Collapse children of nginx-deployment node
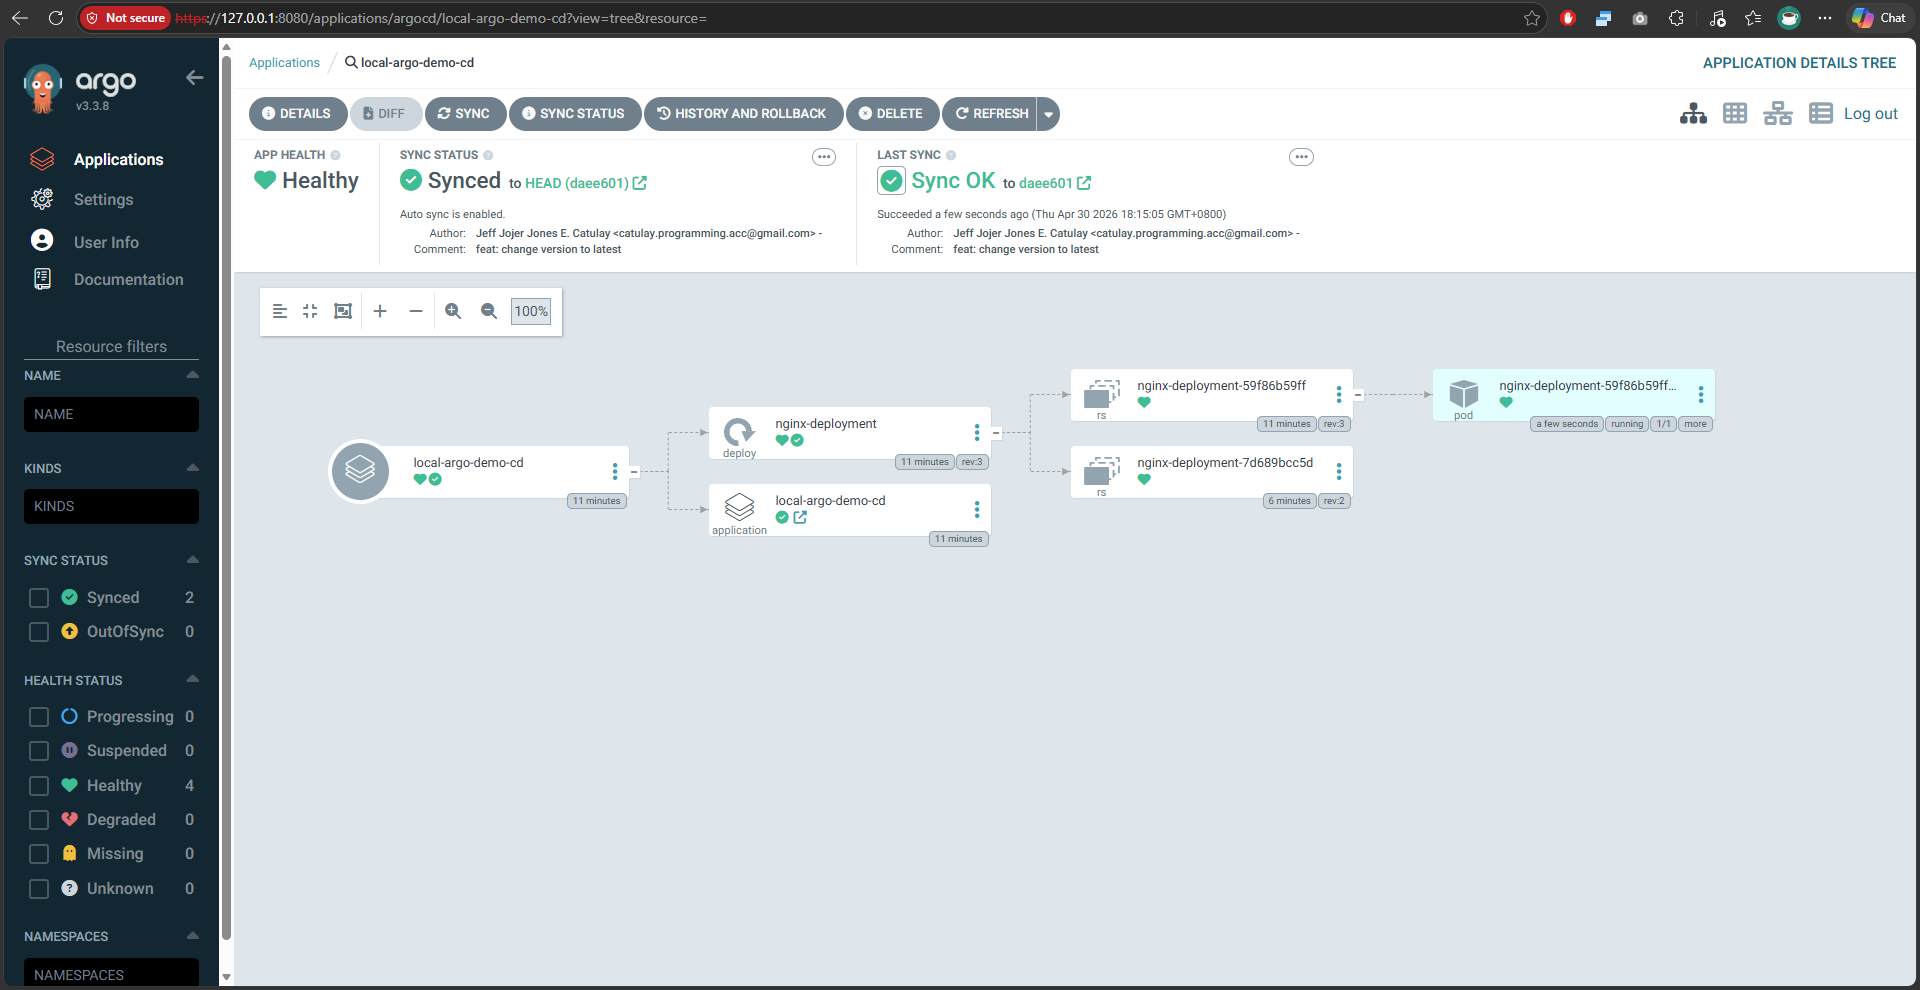Screen dimensions: 1920x990 (x=996, y=433)
